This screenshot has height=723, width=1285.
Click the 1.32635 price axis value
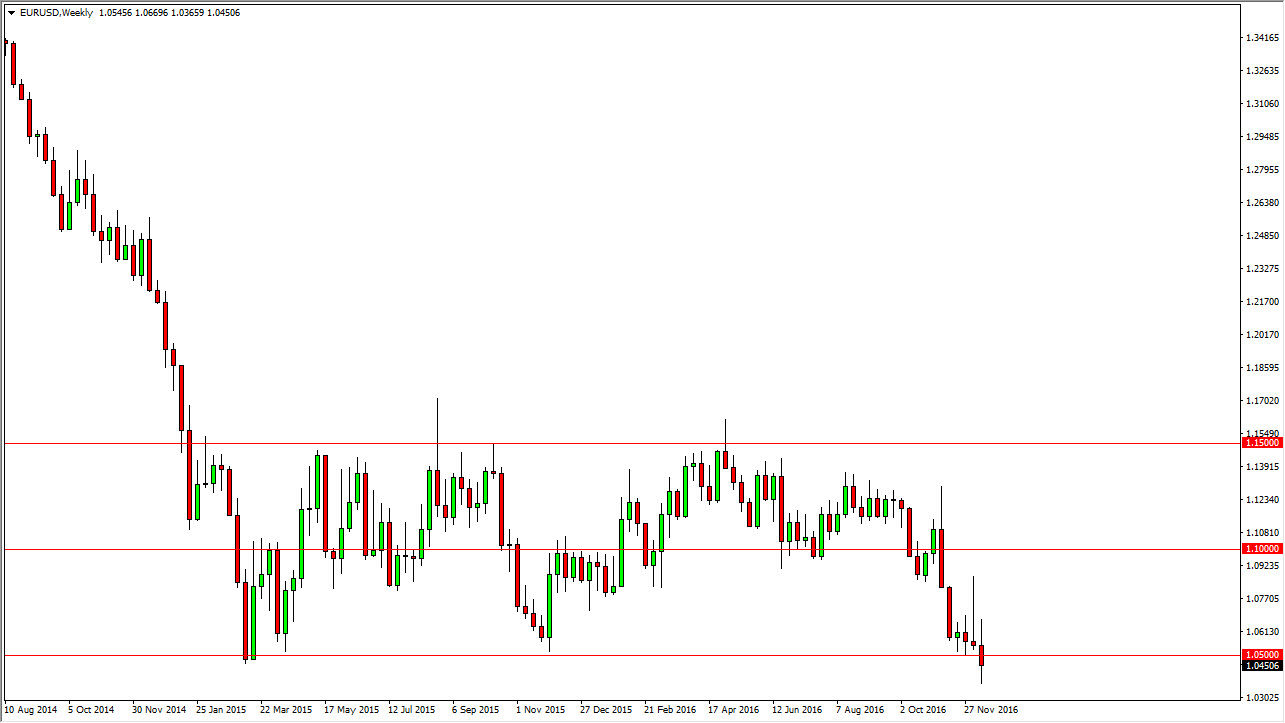tap(1262, 71)
